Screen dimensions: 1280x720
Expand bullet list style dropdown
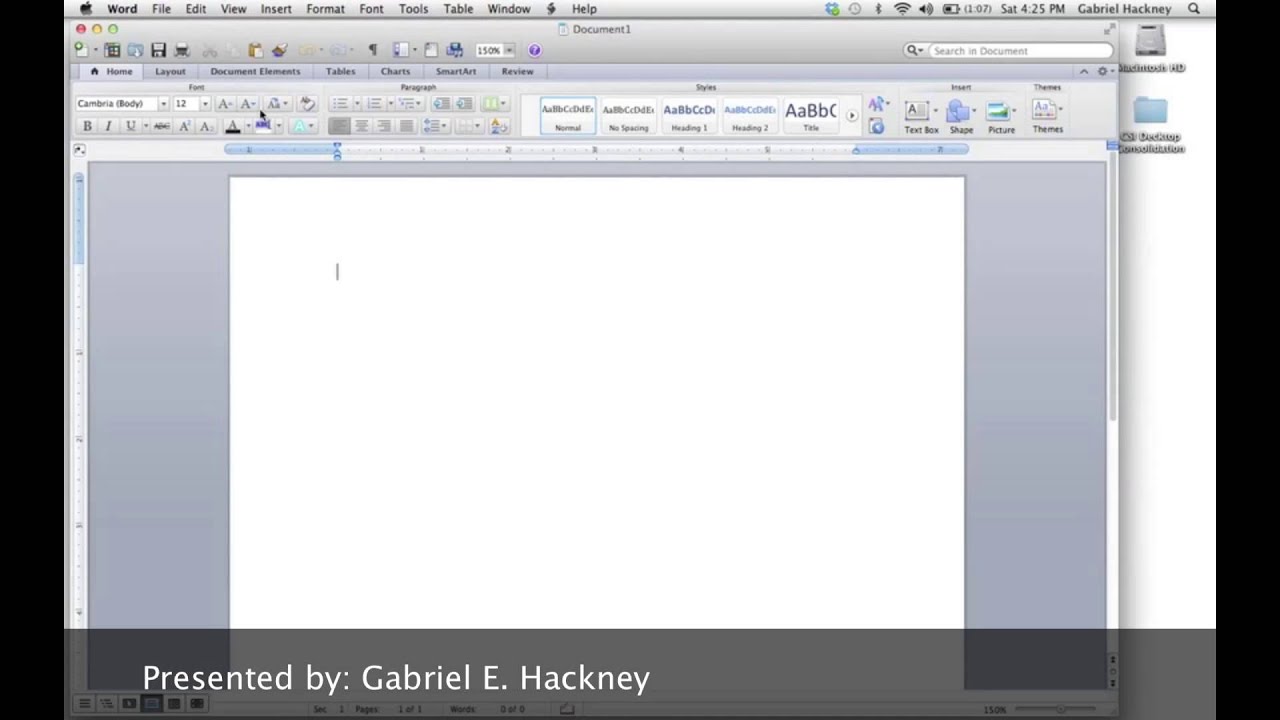pyautogui.click(x=357, y=104)
